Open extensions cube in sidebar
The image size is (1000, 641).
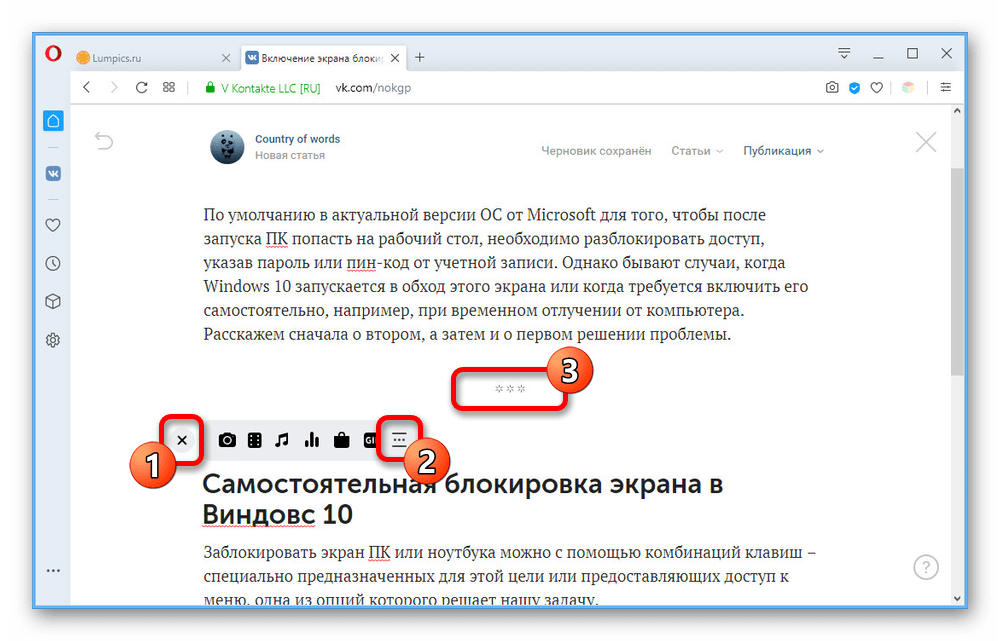54,301
